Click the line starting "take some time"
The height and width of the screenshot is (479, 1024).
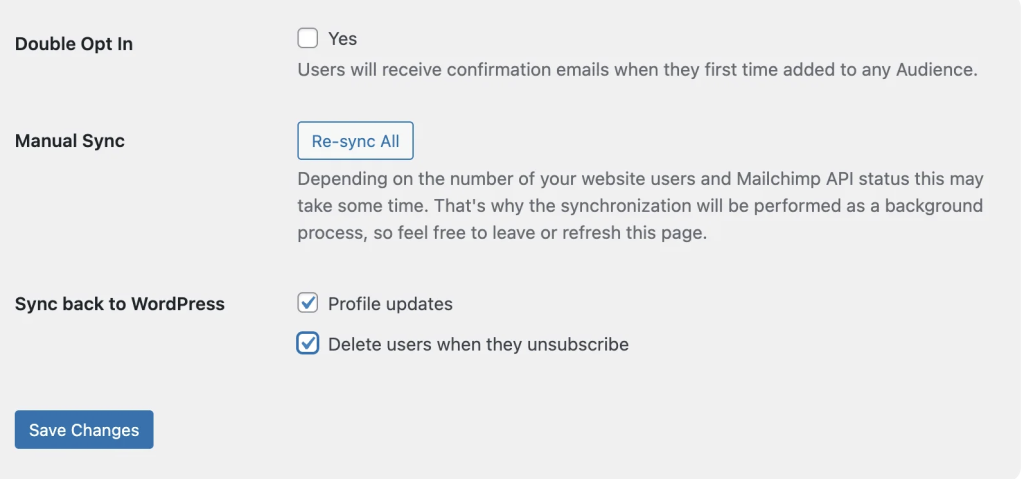[x=640, y=206]
